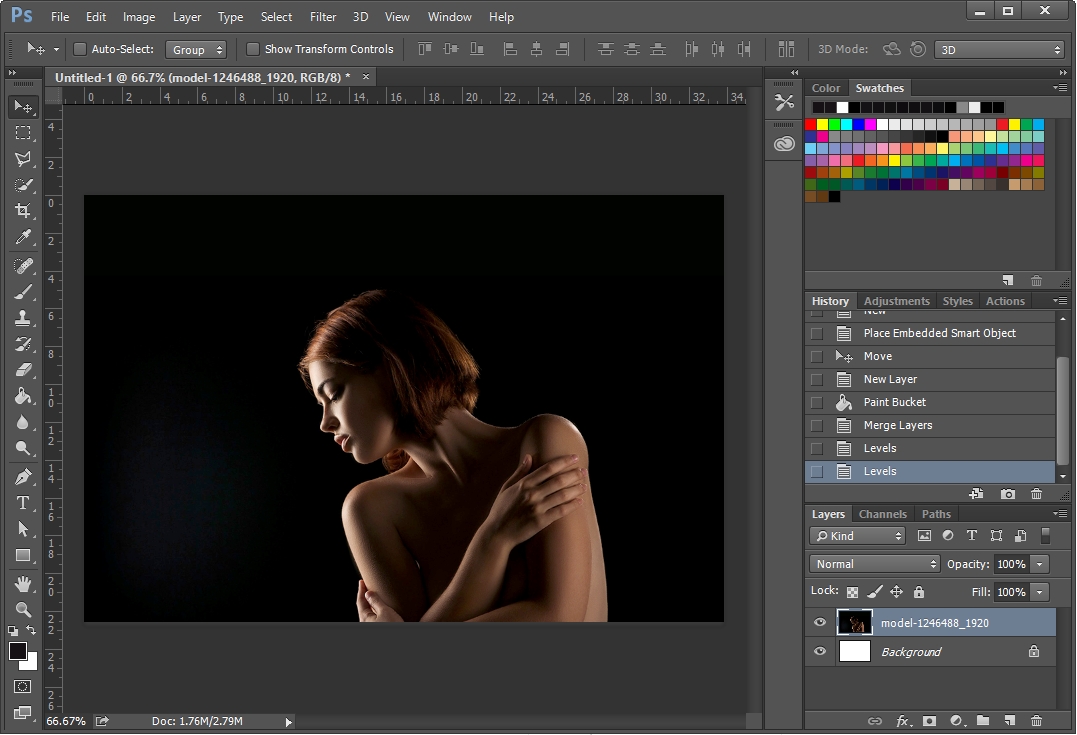Select the model-1246488_1920 layer thumbnail
This screenshot has width=1077, height=735.
[x=855, y=623]
